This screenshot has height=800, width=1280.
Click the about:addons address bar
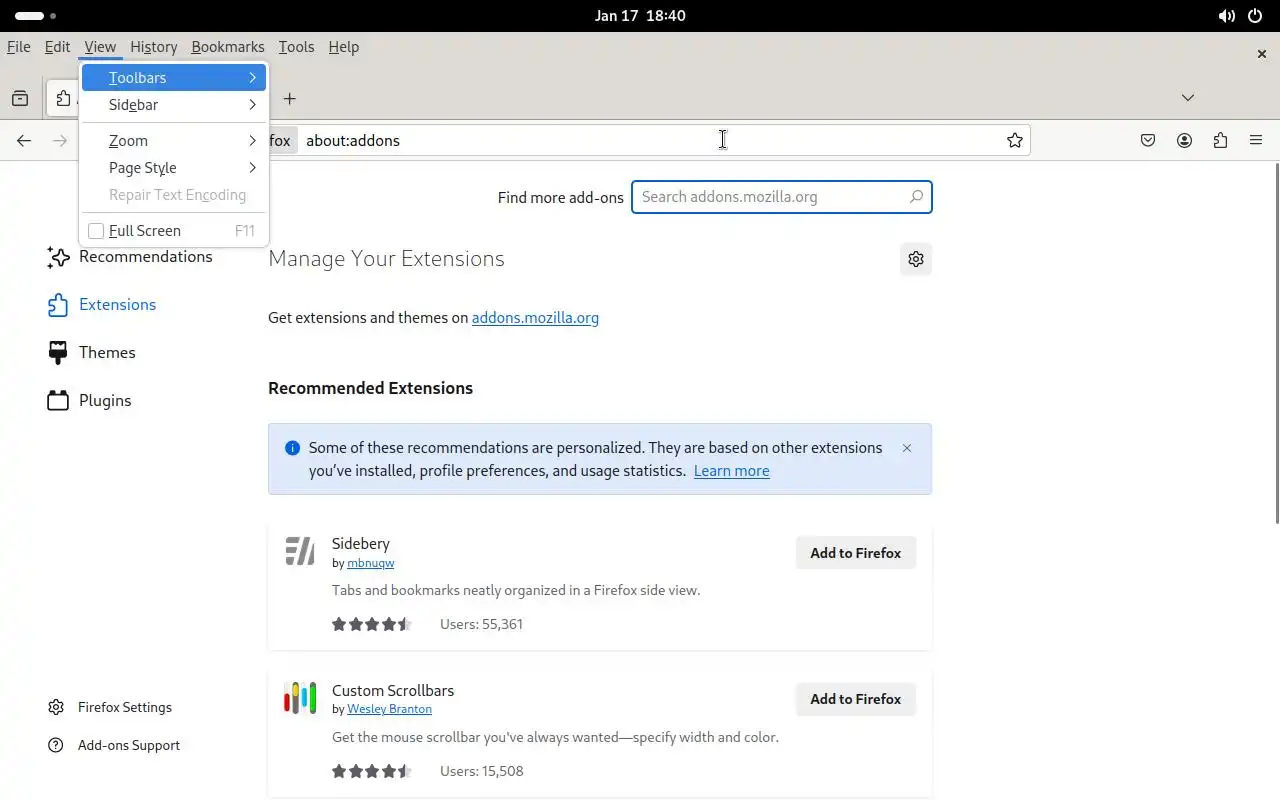[650, 141]
